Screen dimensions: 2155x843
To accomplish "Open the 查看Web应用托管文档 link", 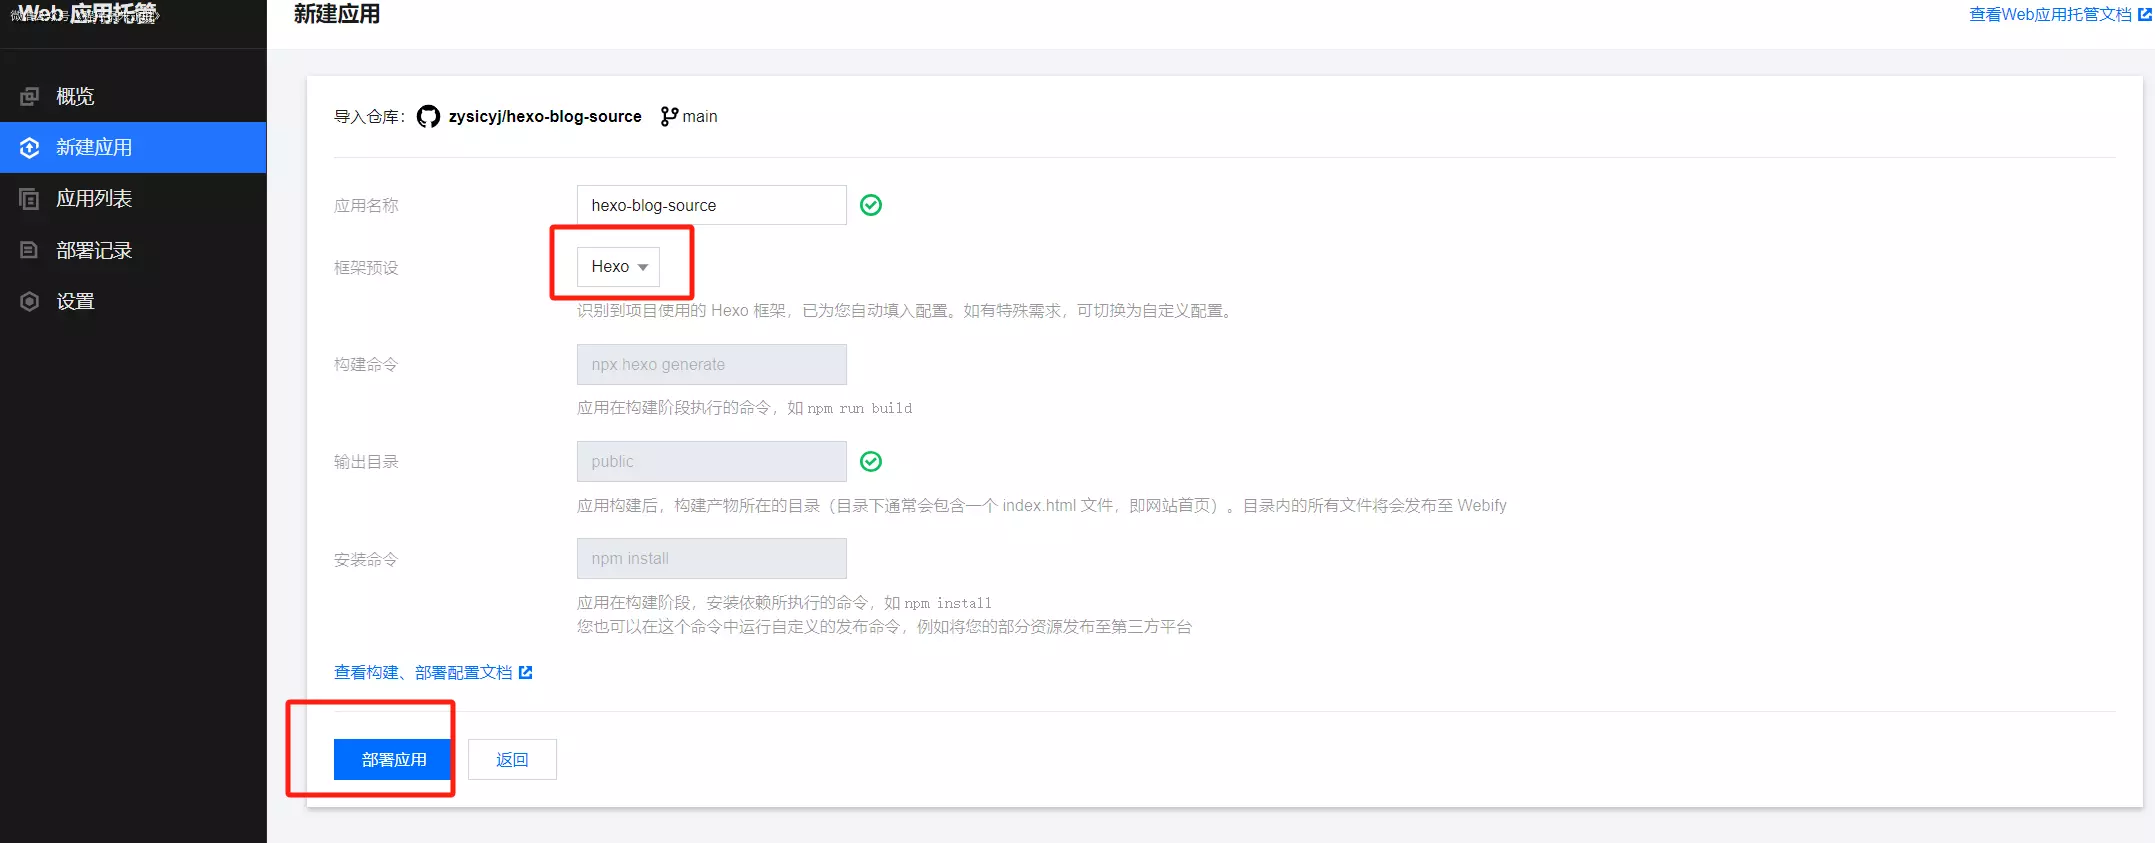I will tap(2049, 15).
